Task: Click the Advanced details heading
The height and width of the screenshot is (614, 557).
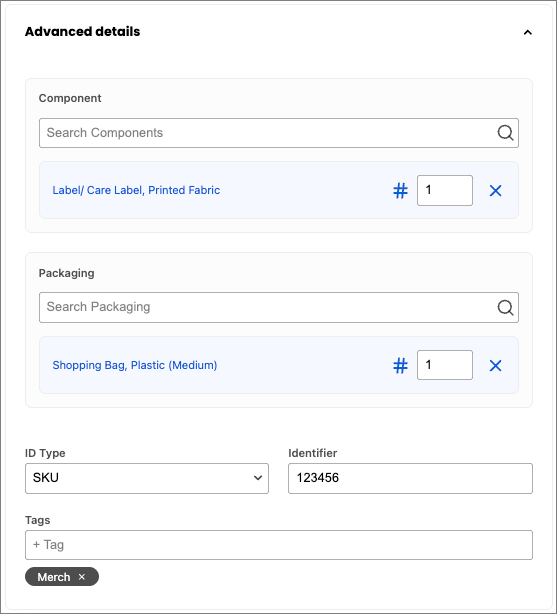Action: [x=82, y=32]
